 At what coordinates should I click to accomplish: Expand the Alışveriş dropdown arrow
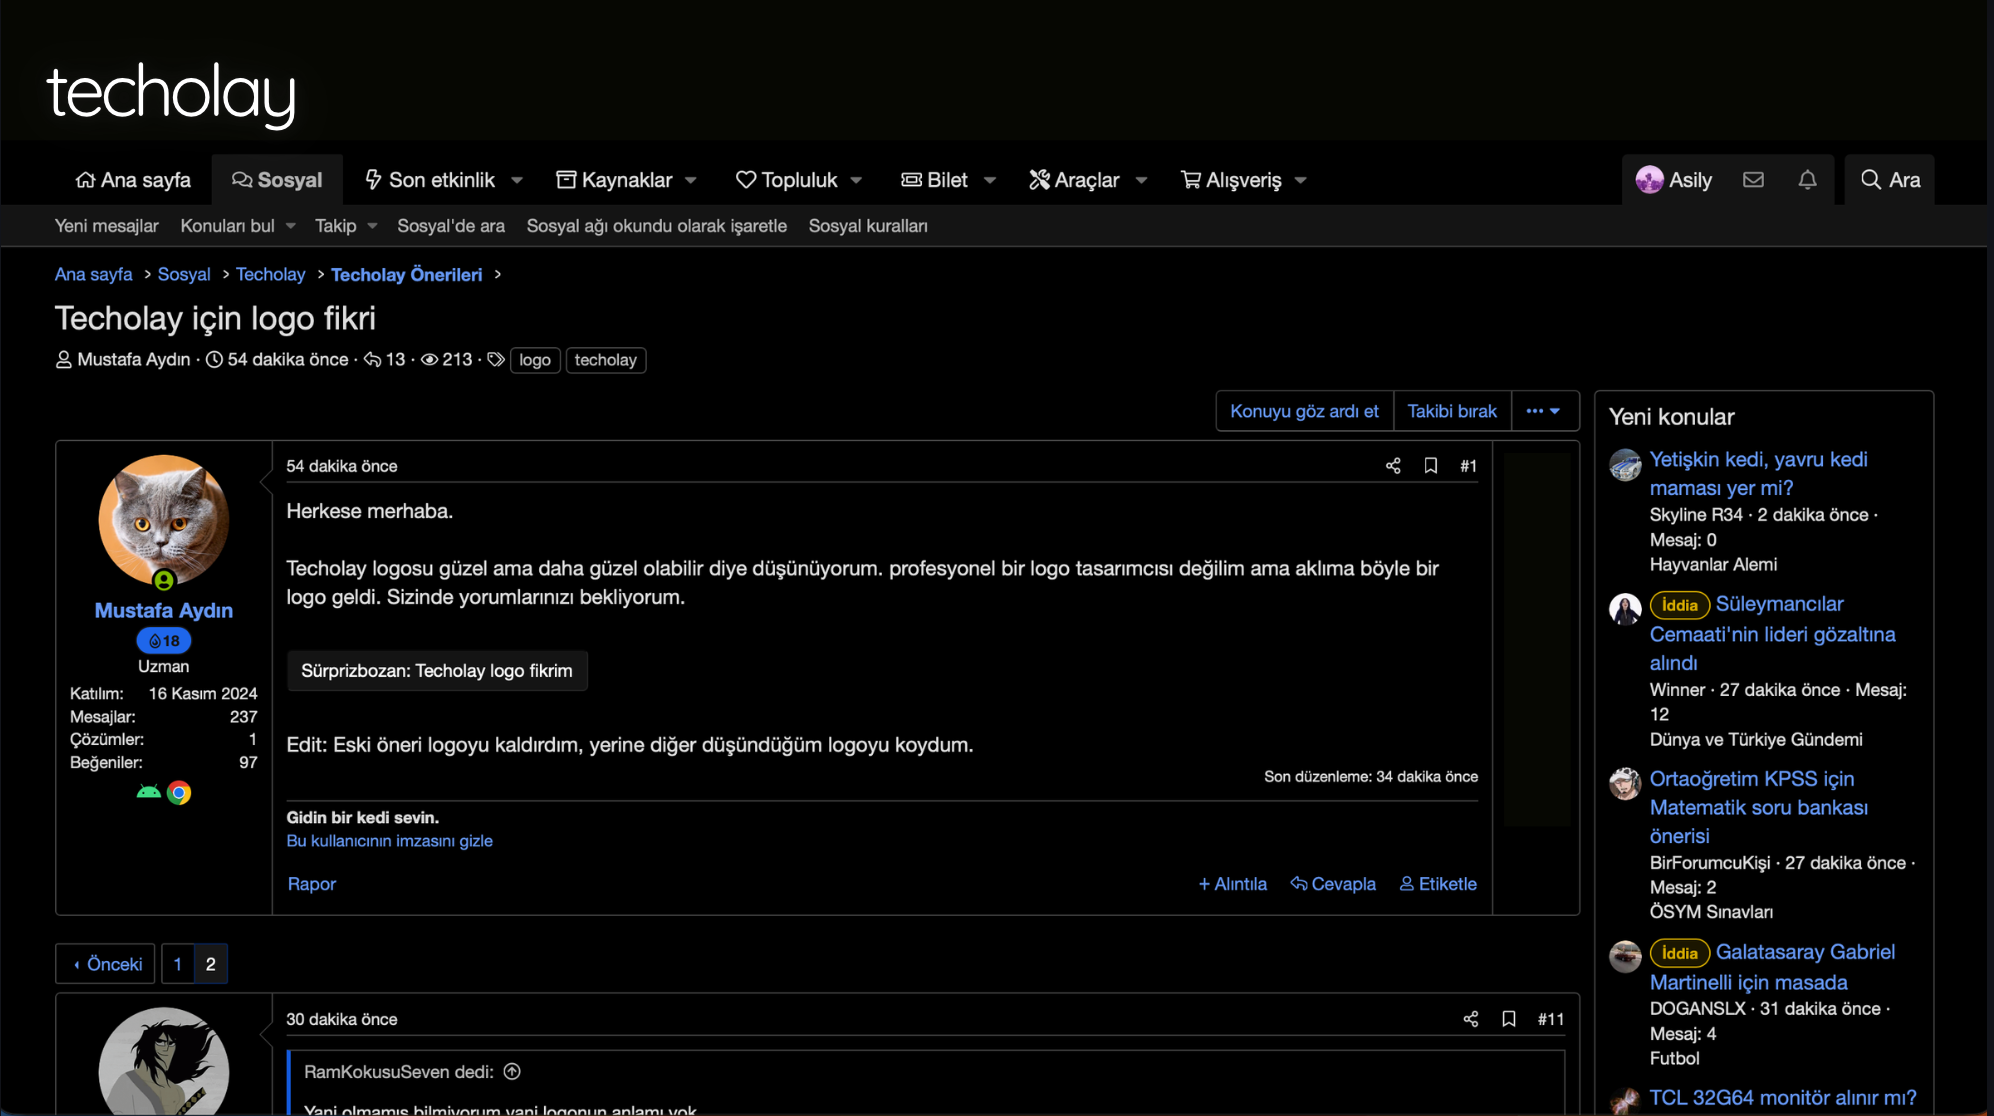coord(1301,181)
